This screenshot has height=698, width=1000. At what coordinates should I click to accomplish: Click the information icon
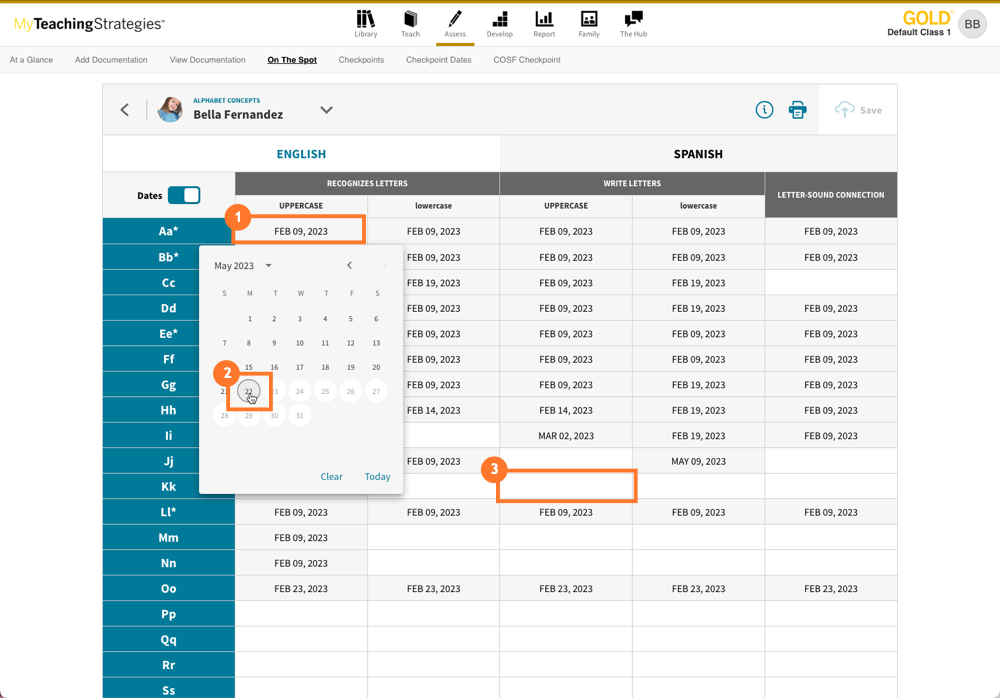point(764,110)
